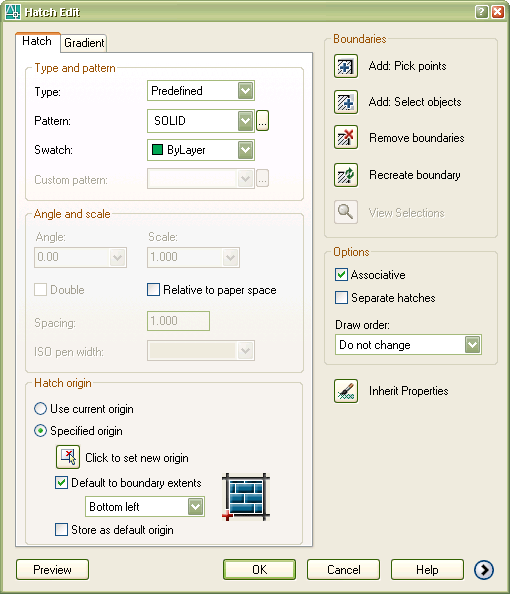Image resolution: width=510 pixels, height=594 pixels.
Task: Uncheck the Associative checkbox
Action: (341, 274)
